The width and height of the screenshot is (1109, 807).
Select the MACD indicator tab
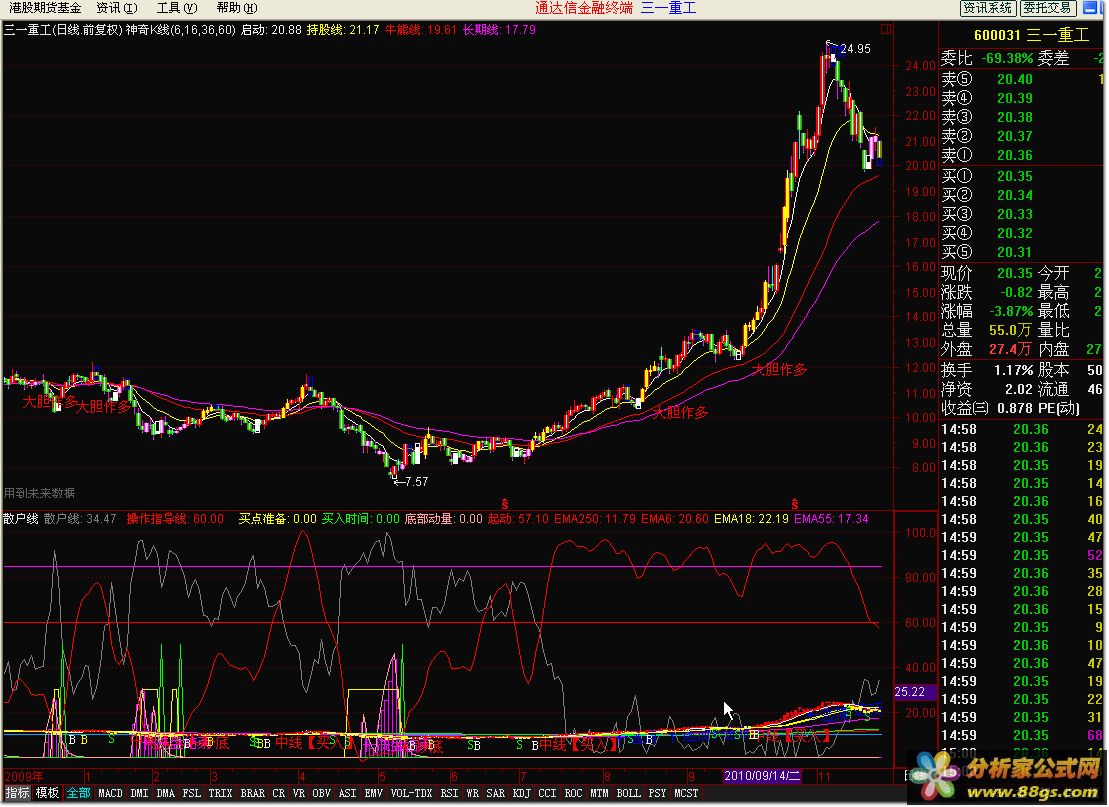[110, 794]
